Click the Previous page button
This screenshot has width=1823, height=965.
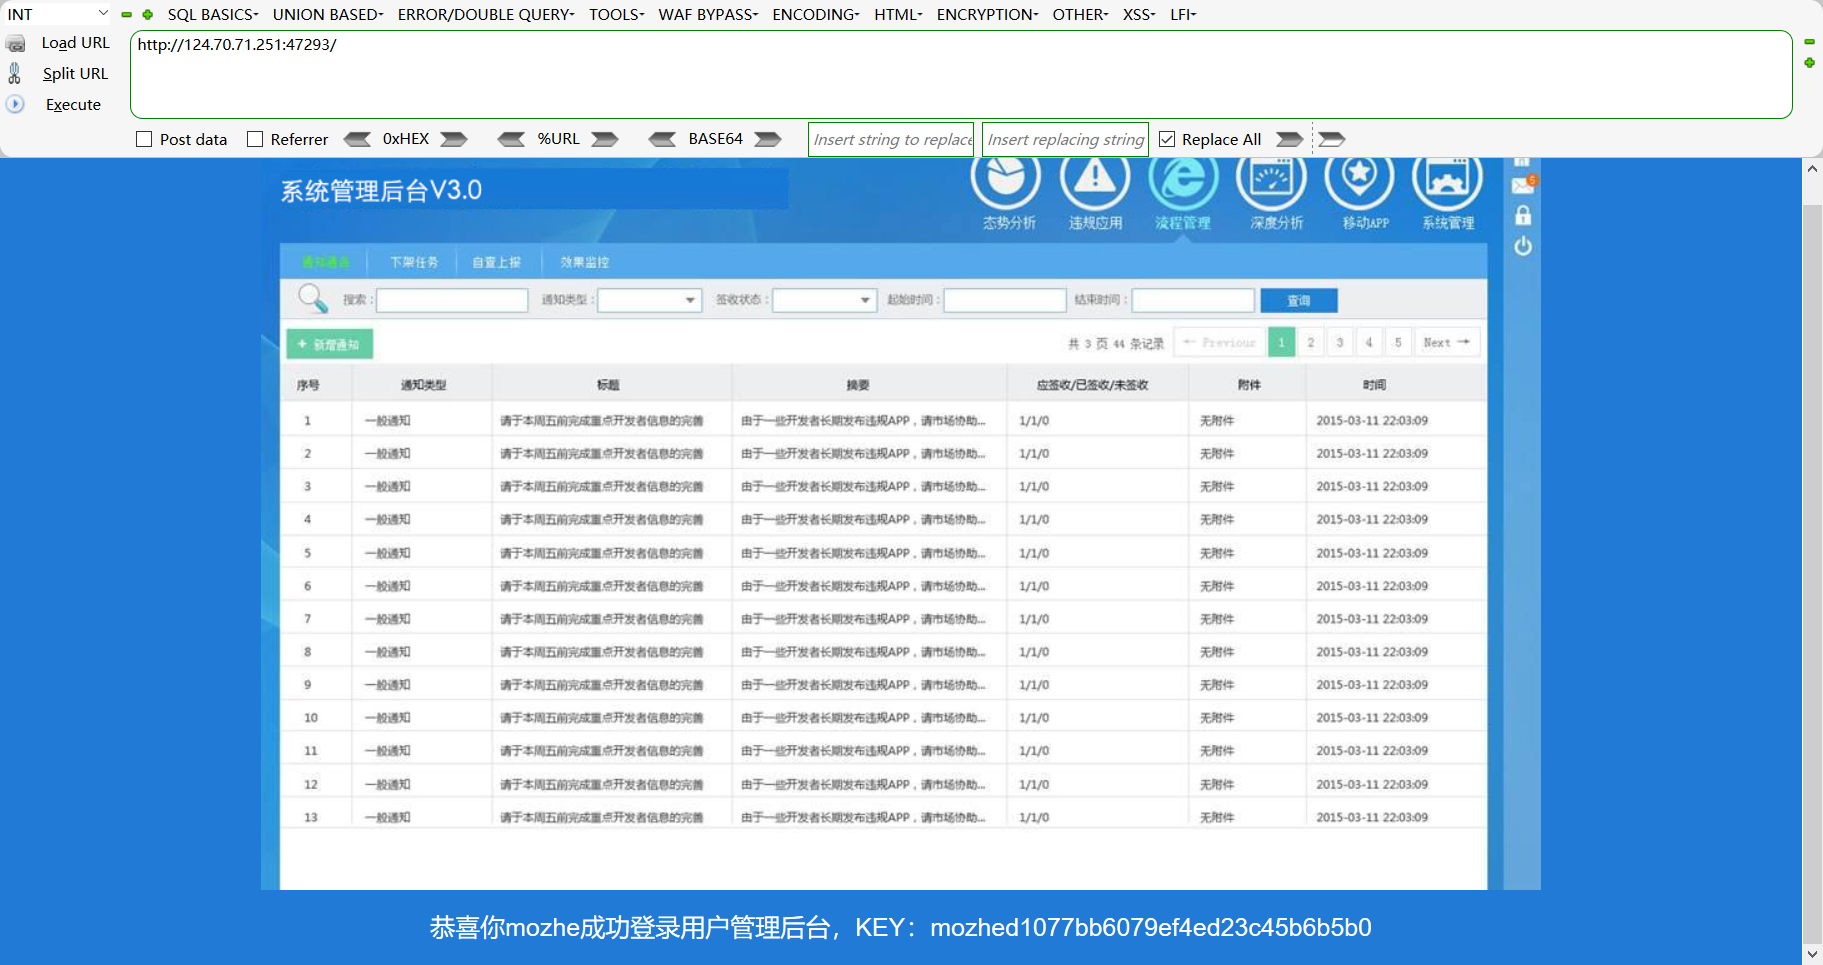pos(1219,342)
